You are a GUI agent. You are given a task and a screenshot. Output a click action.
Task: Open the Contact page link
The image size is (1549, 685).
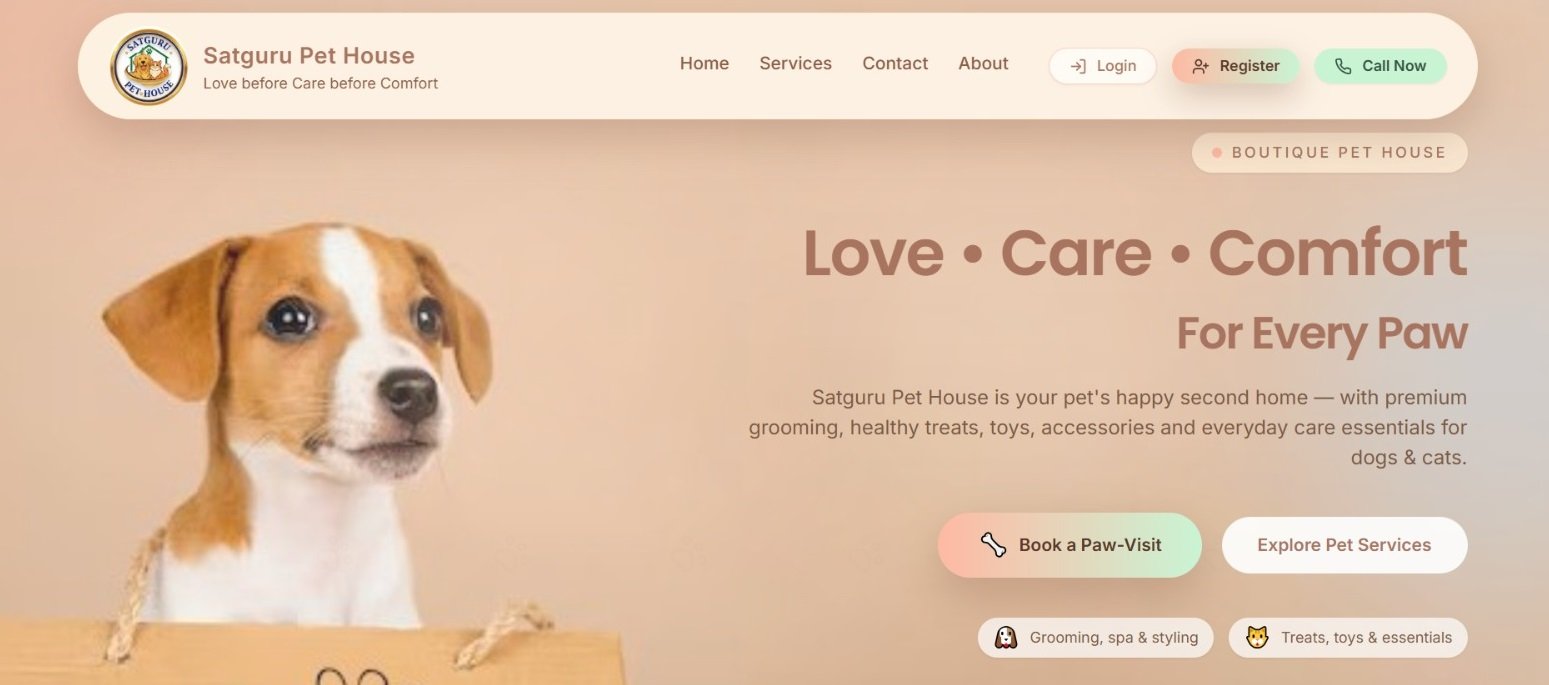pyautogui.click(x=895, y=63)
